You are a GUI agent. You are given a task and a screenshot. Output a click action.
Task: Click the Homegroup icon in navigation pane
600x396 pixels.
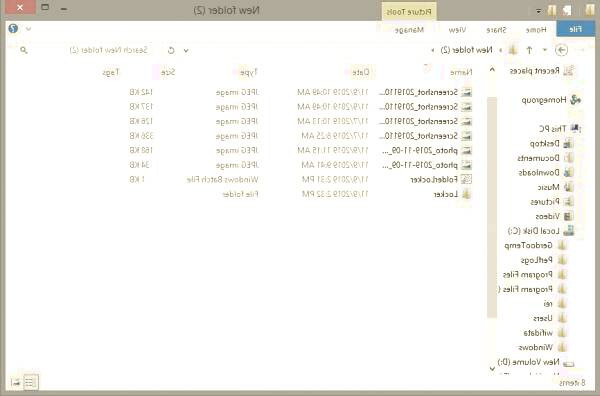pyautogui.click(x=575, y=100)
